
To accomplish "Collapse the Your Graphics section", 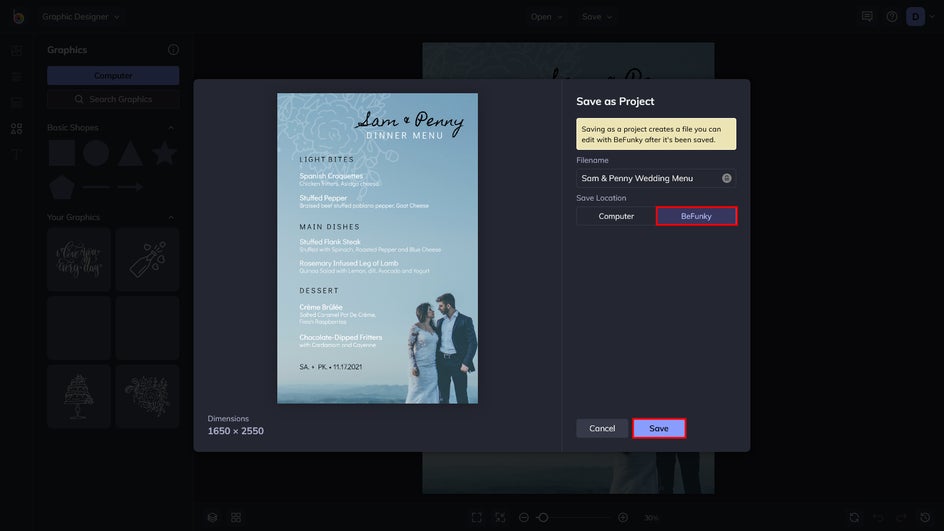I will 171,217.
